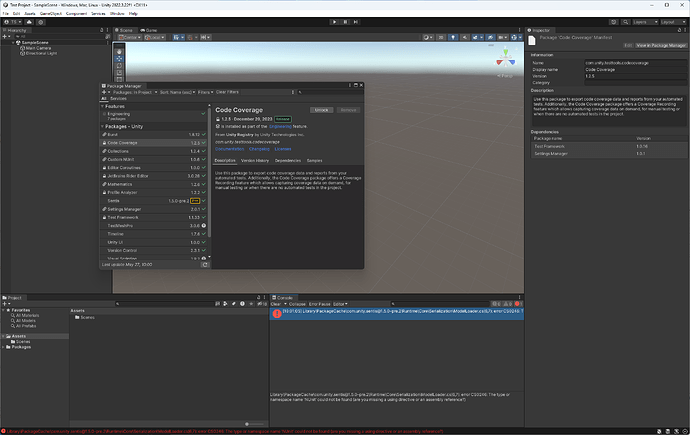The height and width of the screenshot is (435, 690).
Task: Select the Rotate tool in Scene
Action: [x=119, y=66]
